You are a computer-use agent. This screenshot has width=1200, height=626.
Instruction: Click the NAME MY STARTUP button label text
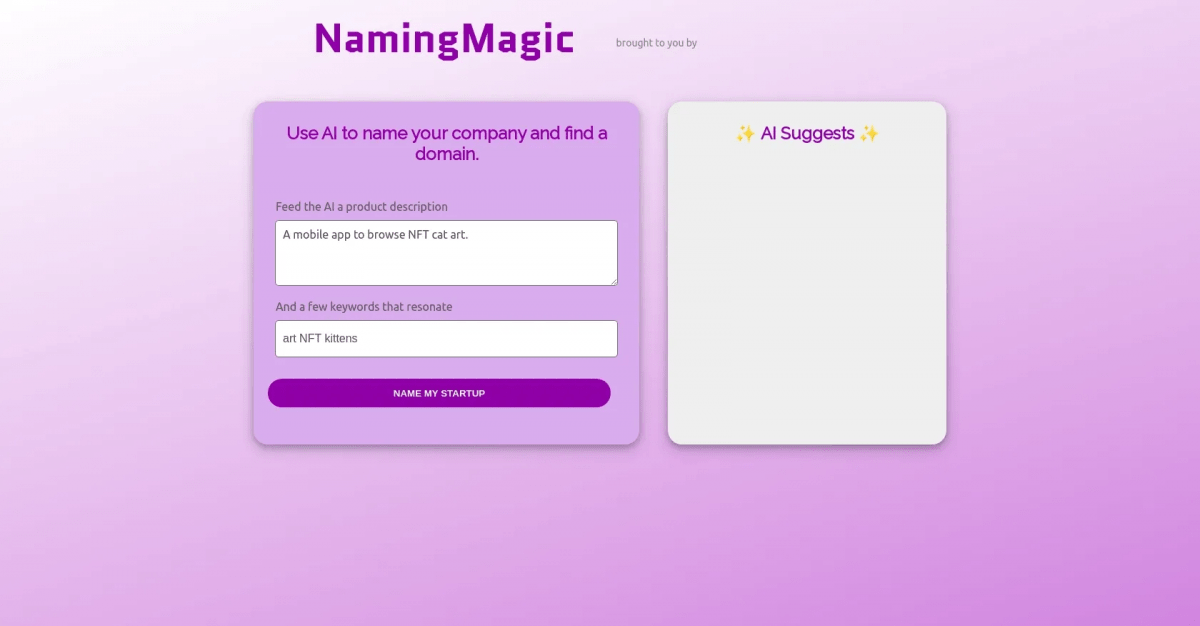[439, 393]
